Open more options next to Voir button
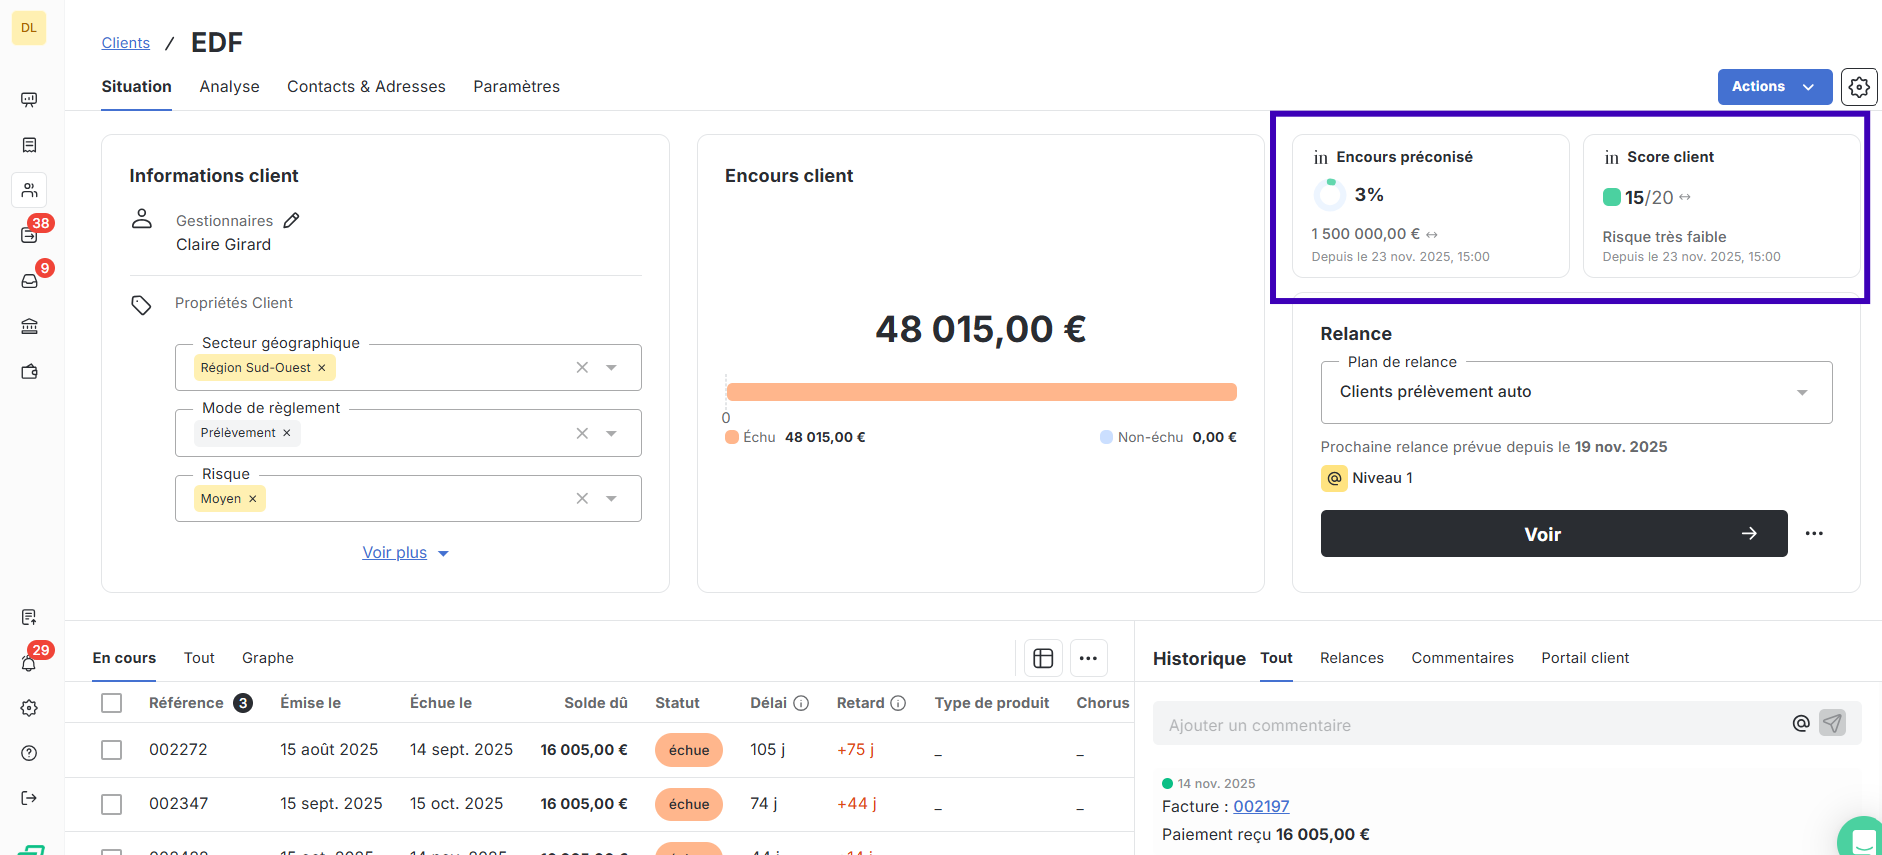 1814,534
